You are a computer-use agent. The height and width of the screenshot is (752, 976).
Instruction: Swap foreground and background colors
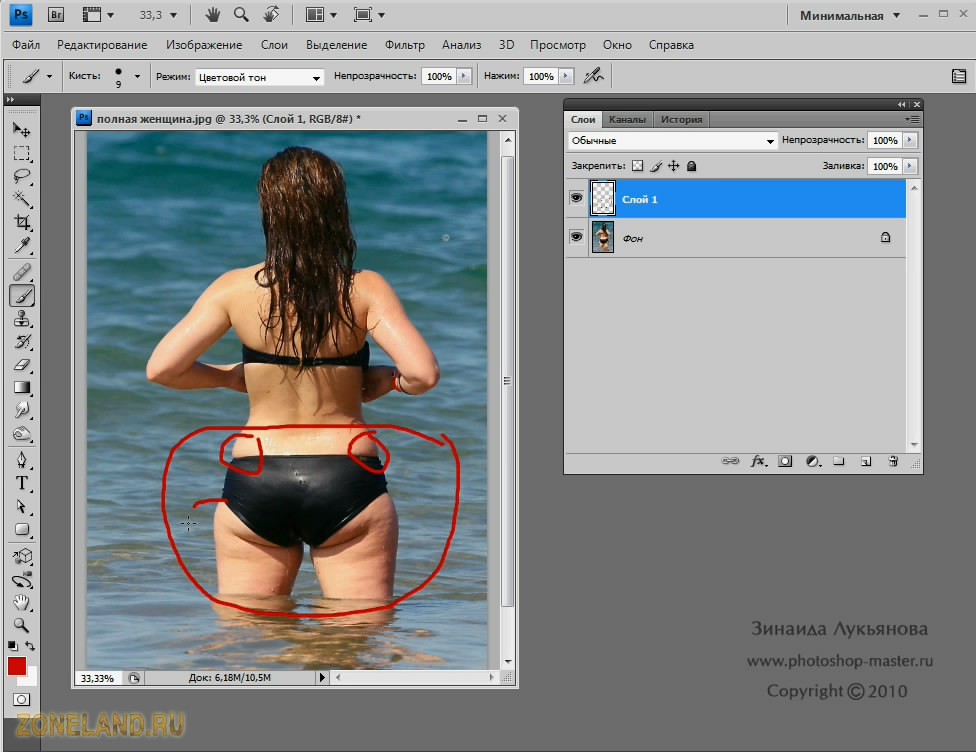[30, 646]
